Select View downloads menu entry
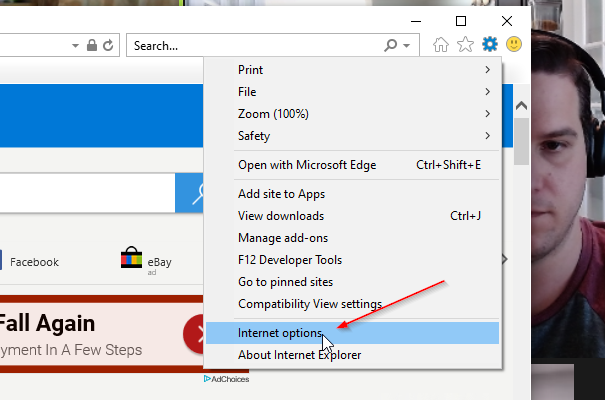 click(352, 216)
